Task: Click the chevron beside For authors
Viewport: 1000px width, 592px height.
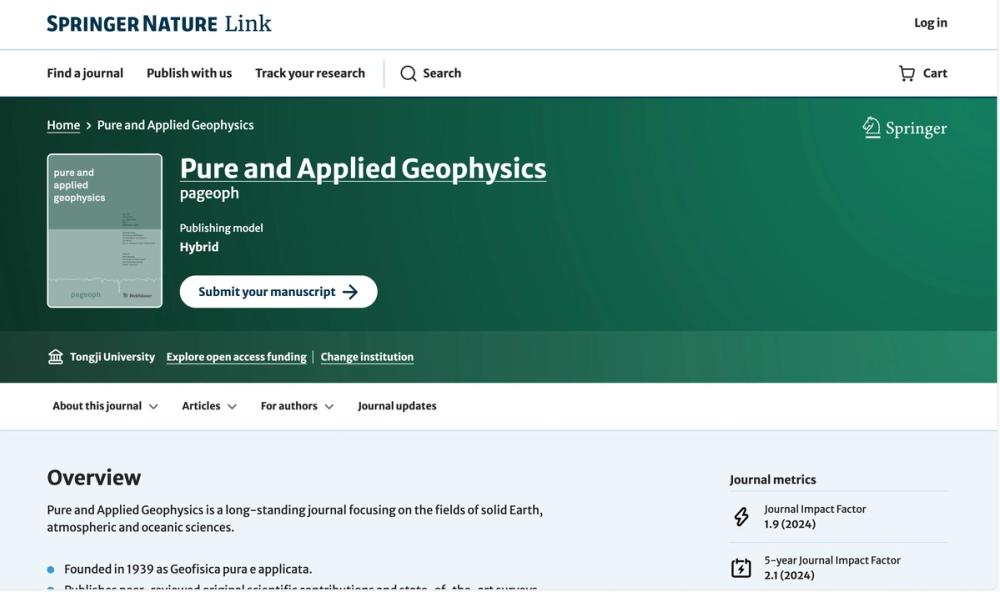Action: point(329,406)
